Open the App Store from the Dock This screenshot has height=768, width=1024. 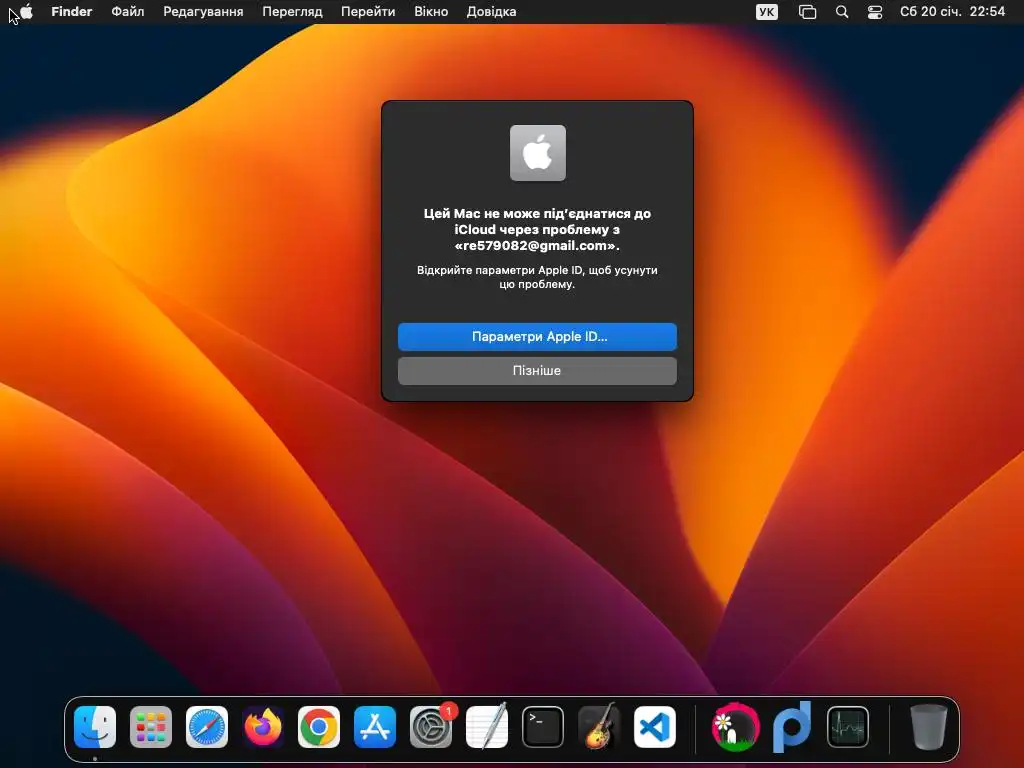click(375, 726)
